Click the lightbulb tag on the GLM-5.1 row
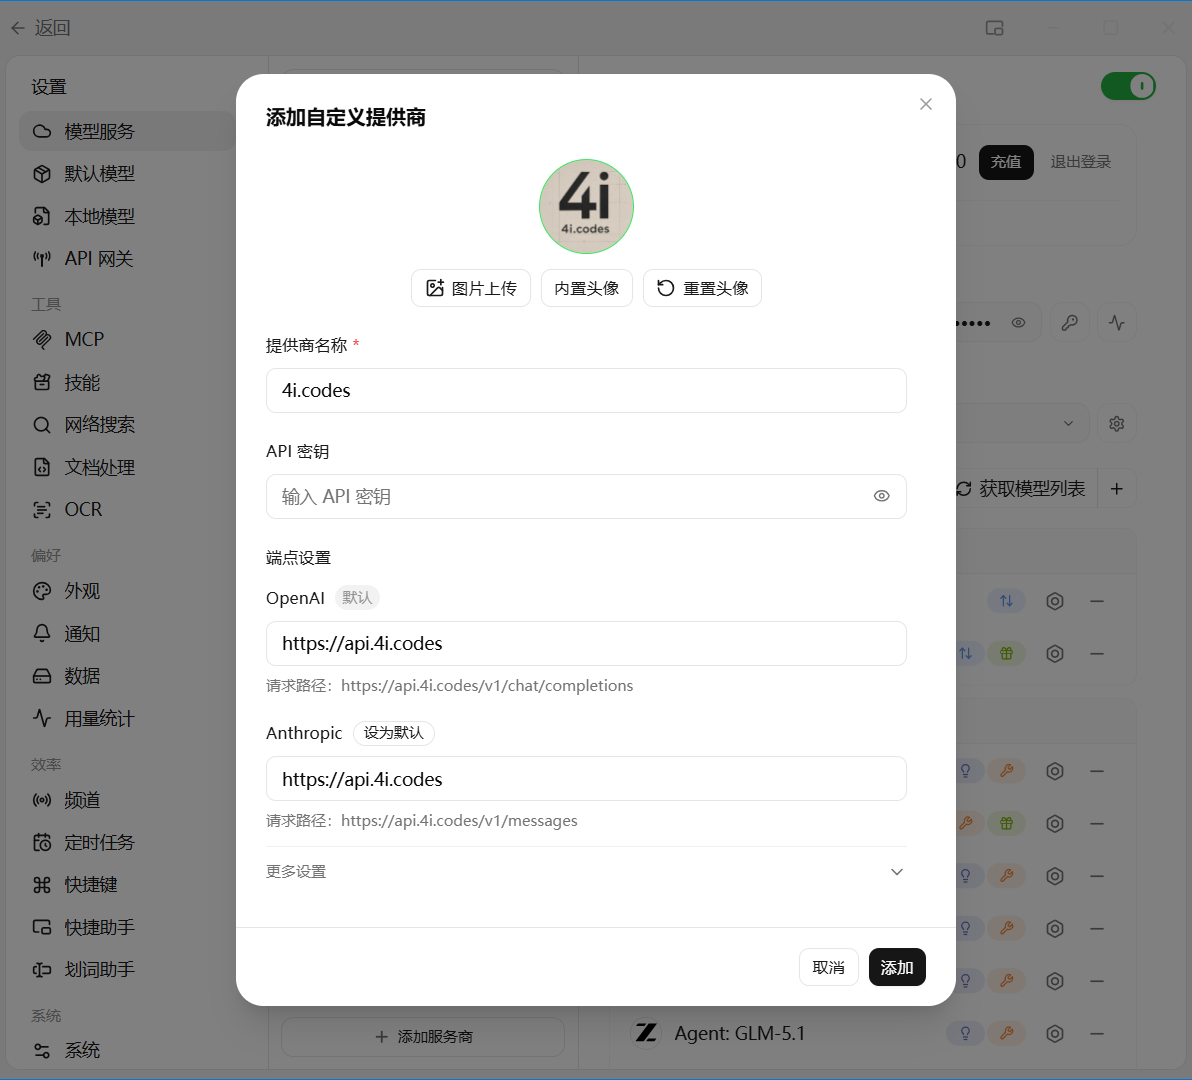 point(965,1034)
